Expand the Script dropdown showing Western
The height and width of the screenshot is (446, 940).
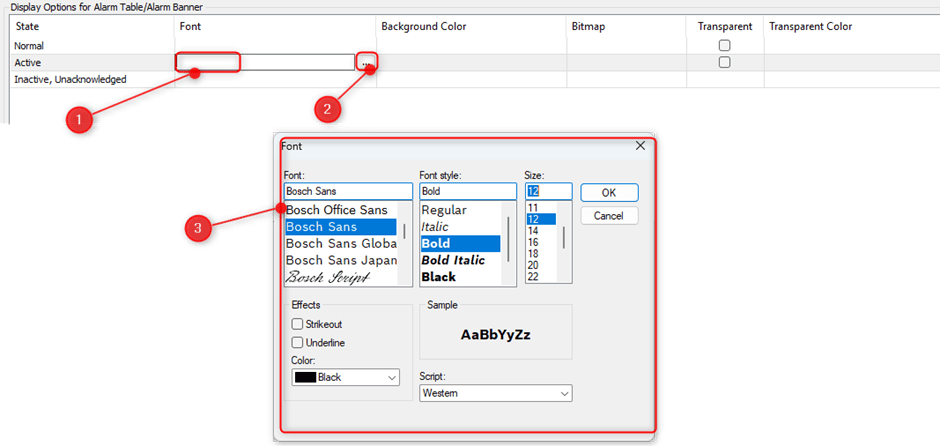point(495,393)
